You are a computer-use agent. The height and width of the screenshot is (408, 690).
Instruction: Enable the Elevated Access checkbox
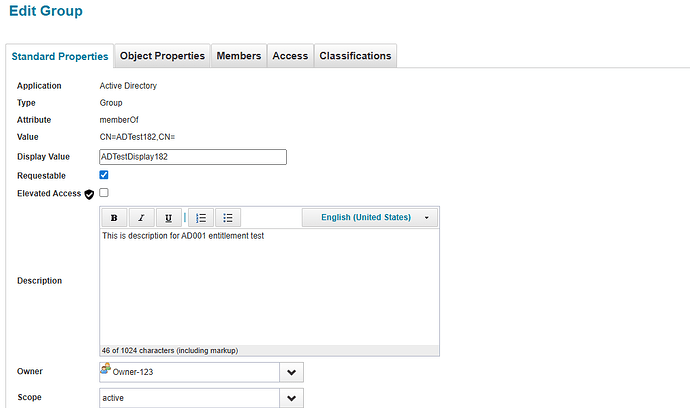(104, 192)
